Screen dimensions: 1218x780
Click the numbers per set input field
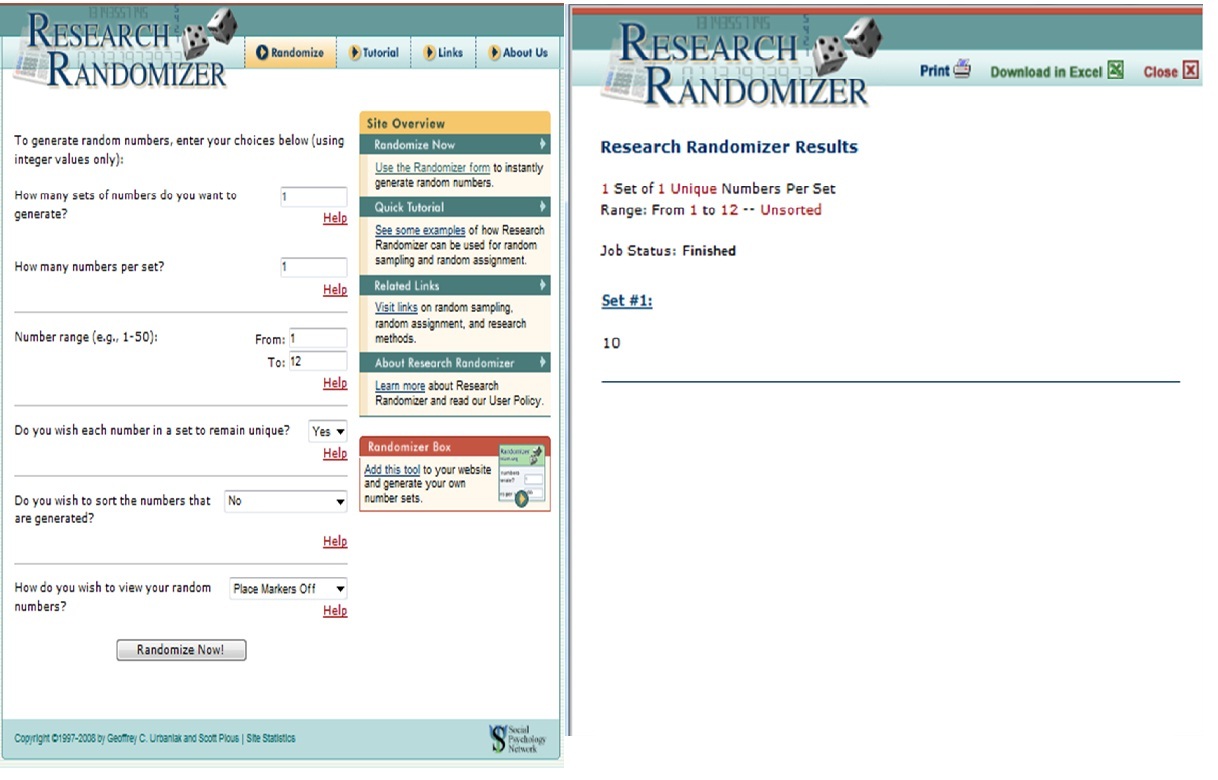(313, 267)
